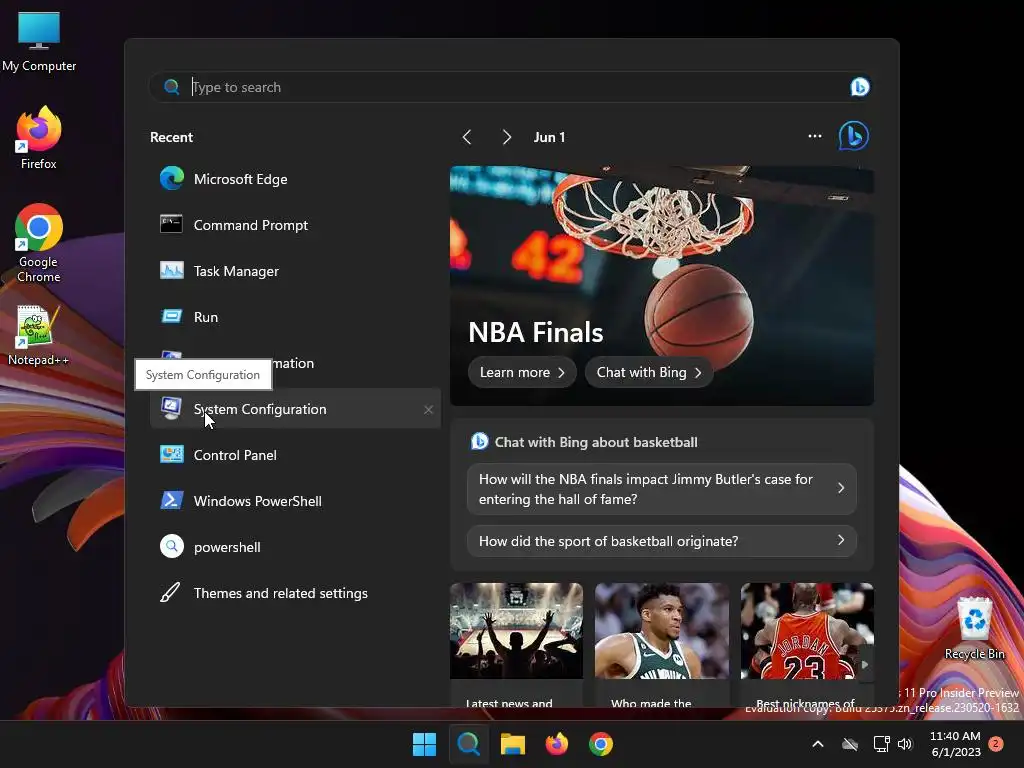Open the Run dialog entry
This screenshot has height=768, width=1024.
click(295, 317)
